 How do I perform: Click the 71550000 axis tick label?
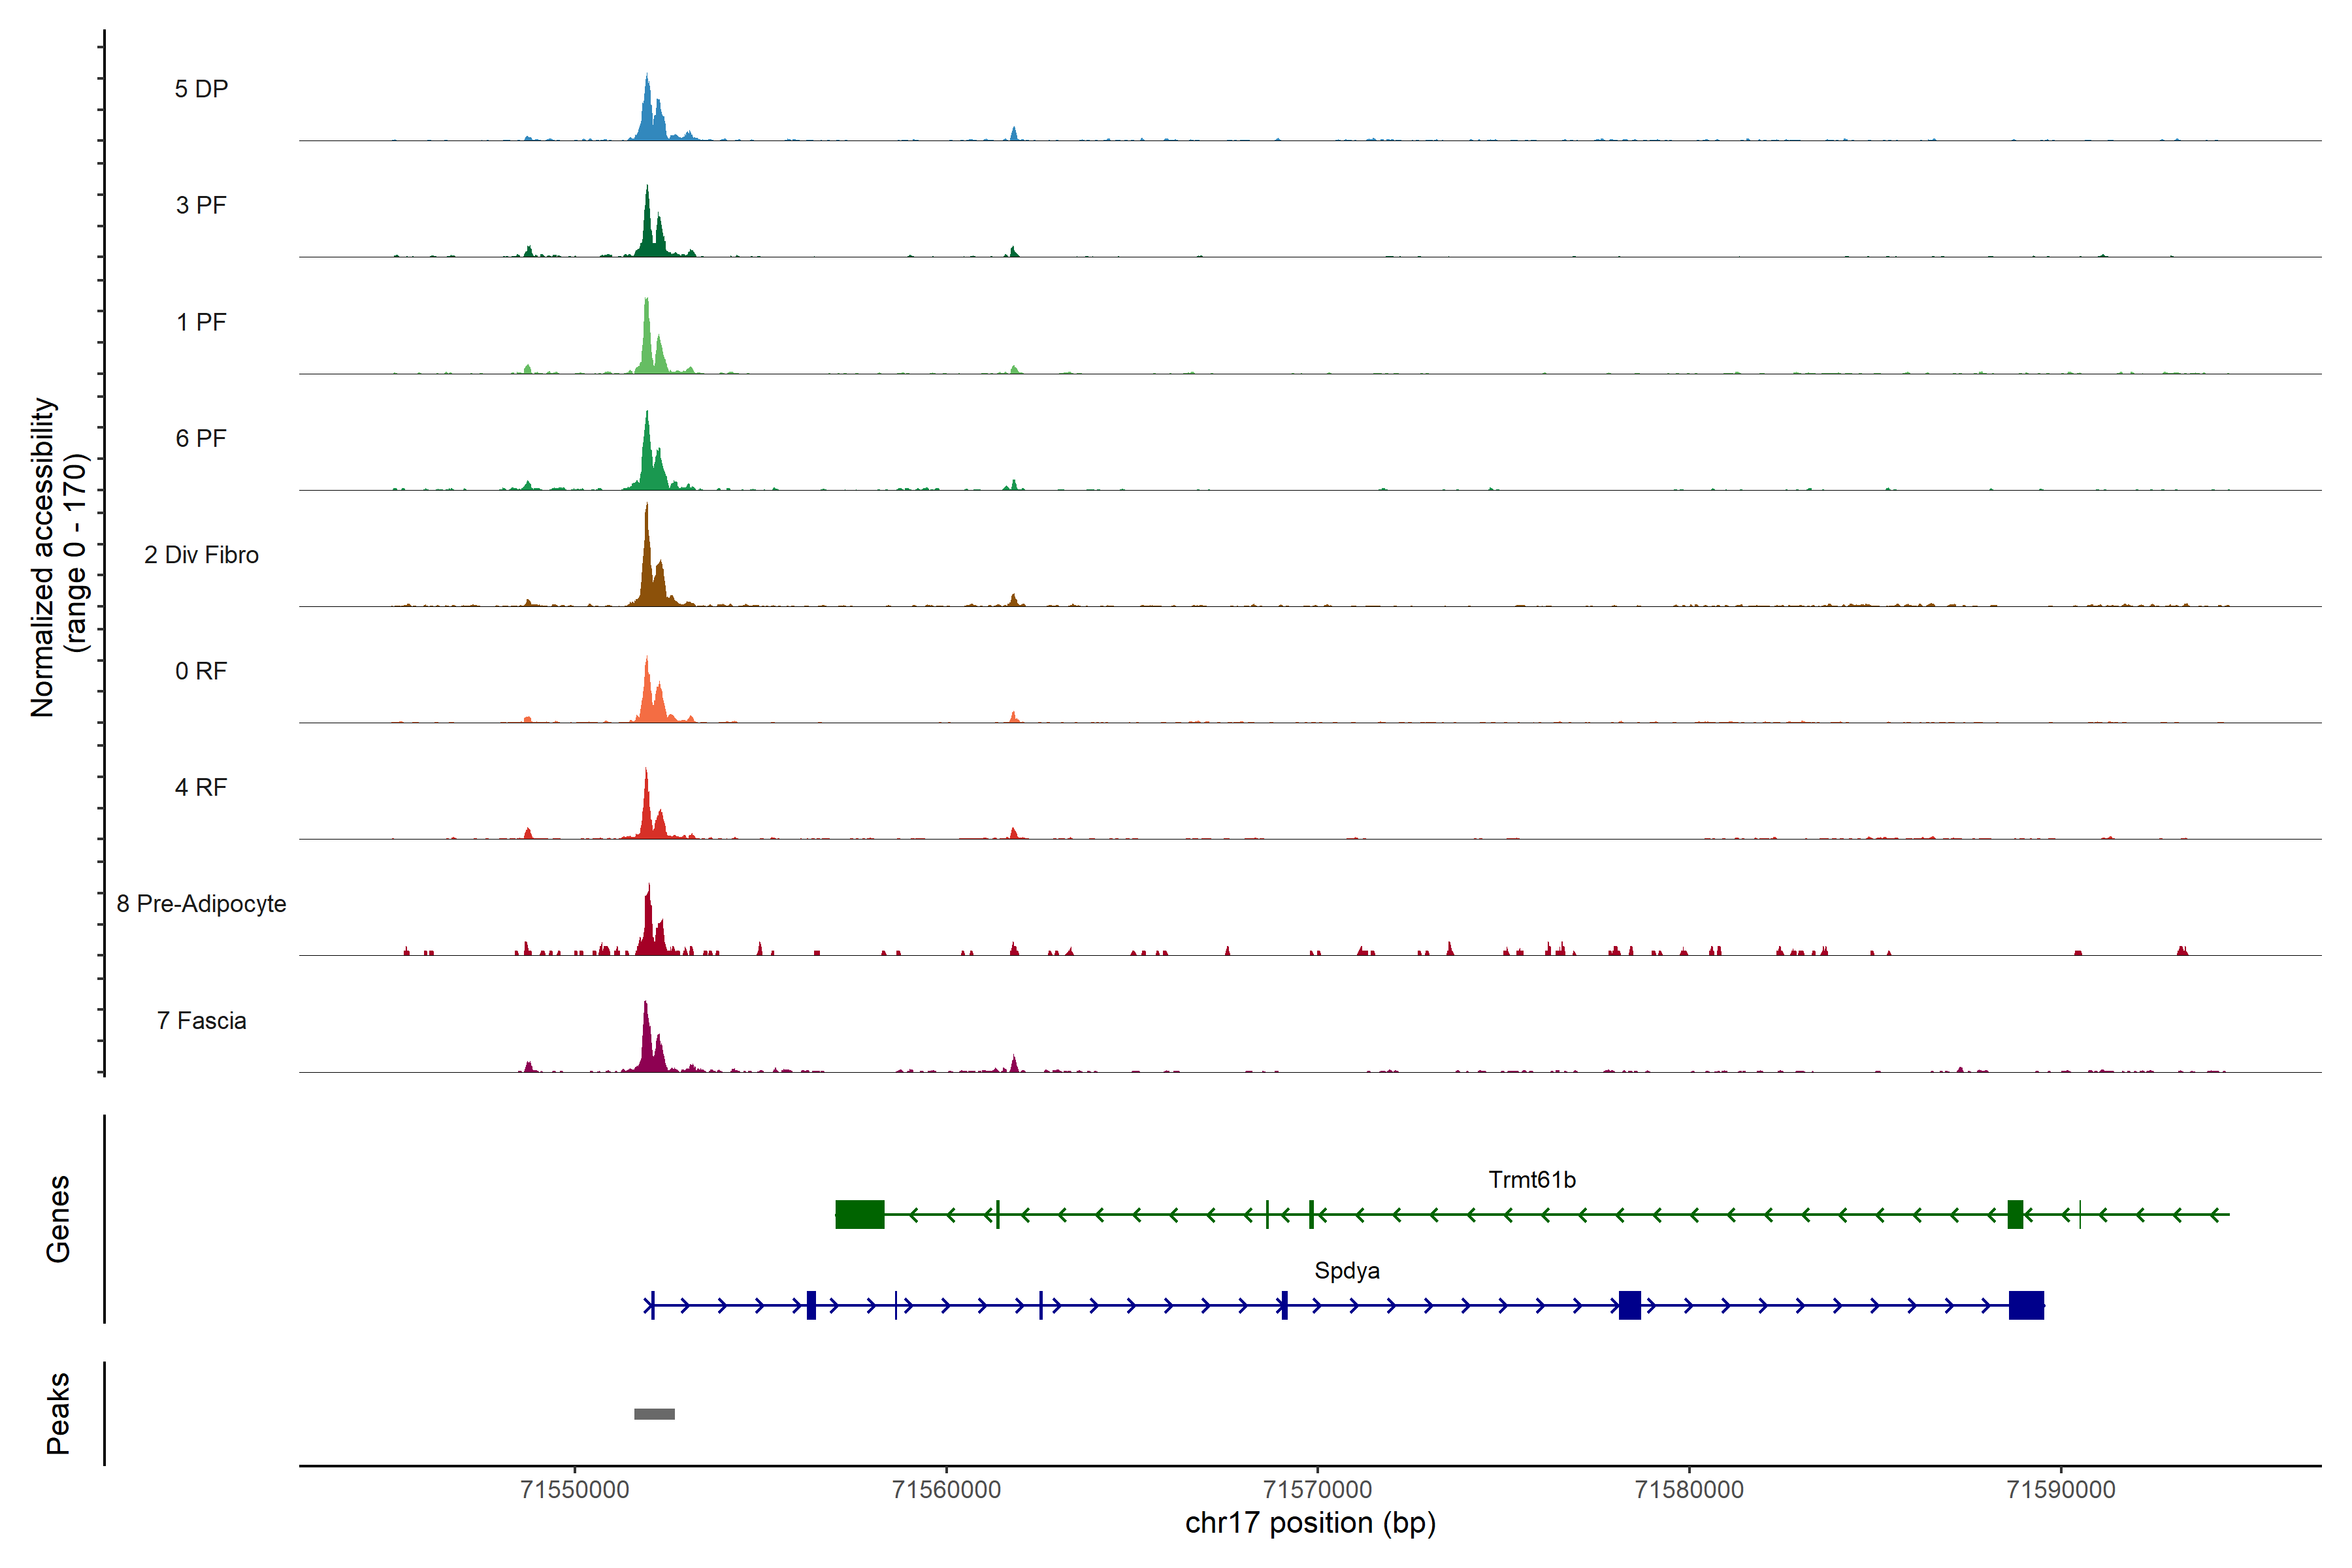coord(575,1489)
